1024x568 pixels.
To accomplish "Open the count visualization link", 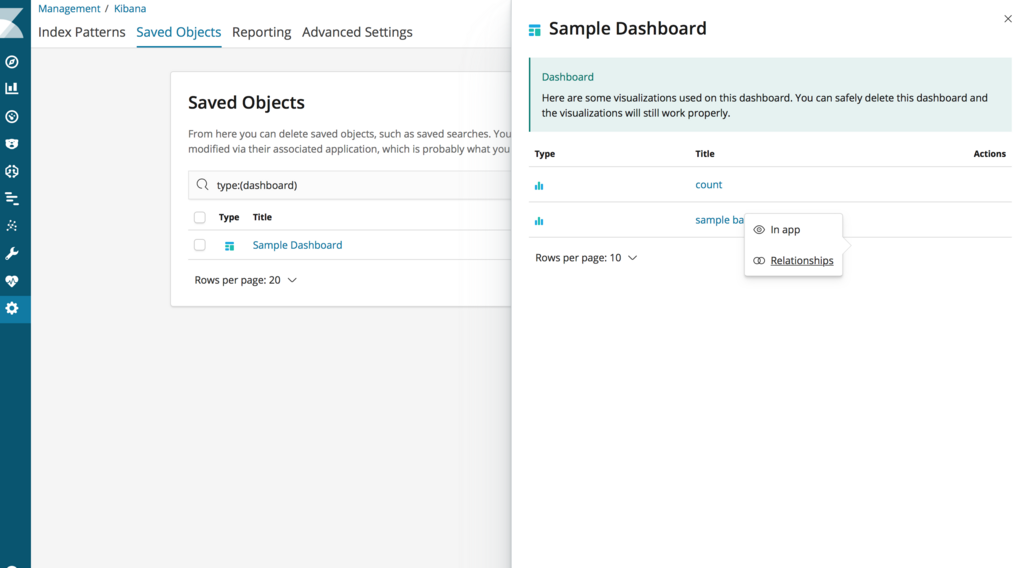I will click(x=709, y=185).
